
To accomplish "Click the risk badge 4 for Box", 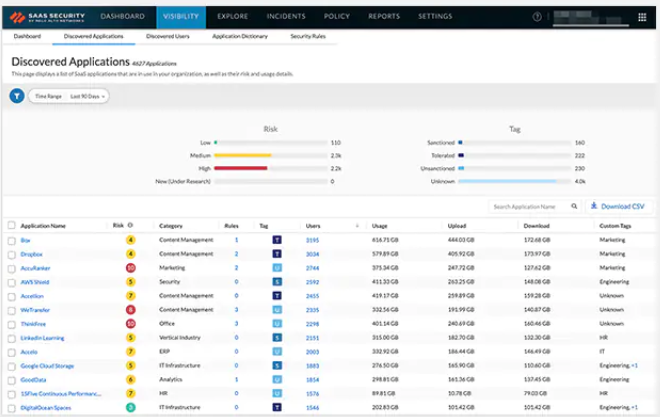I will 130,240.
